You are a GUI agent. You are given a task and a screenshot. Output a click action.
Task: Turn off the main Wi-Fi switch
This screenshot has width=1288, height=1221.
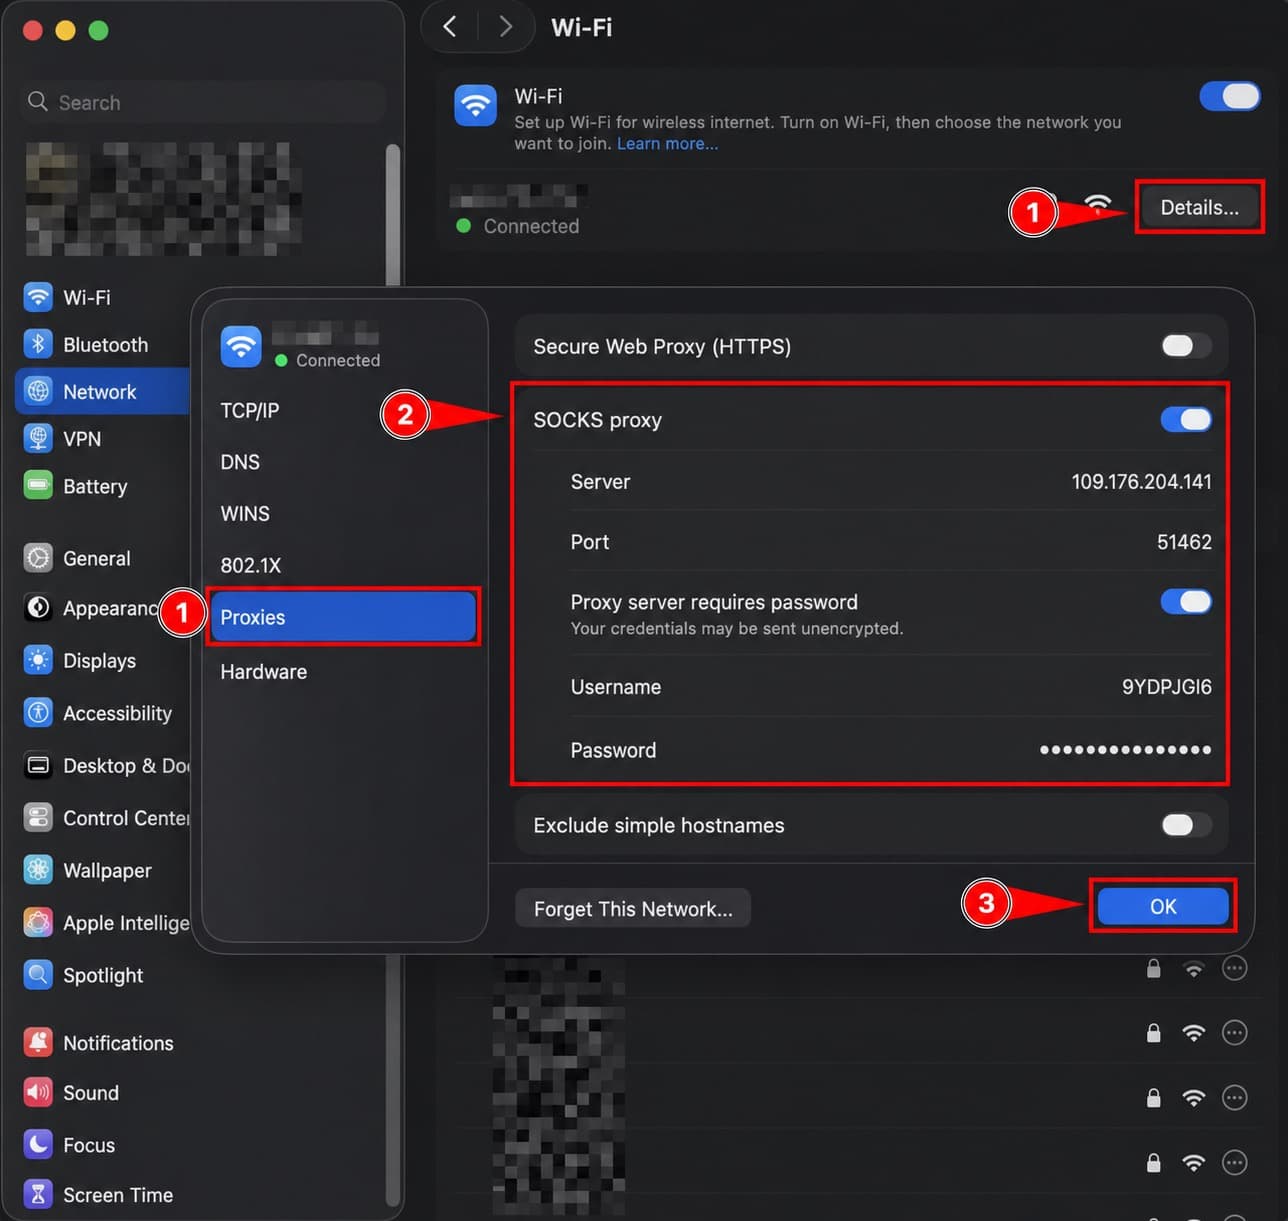click(1230, 96)
